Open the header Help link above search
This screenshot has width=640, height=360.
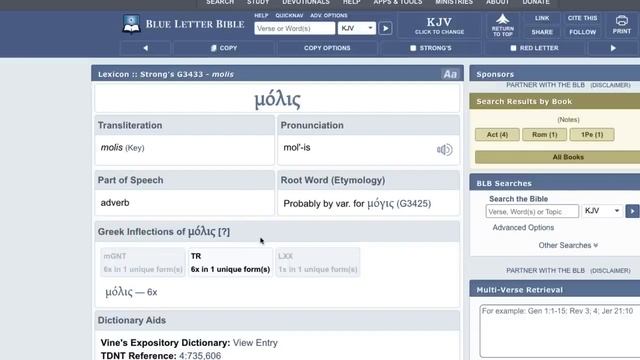[261, 16]
